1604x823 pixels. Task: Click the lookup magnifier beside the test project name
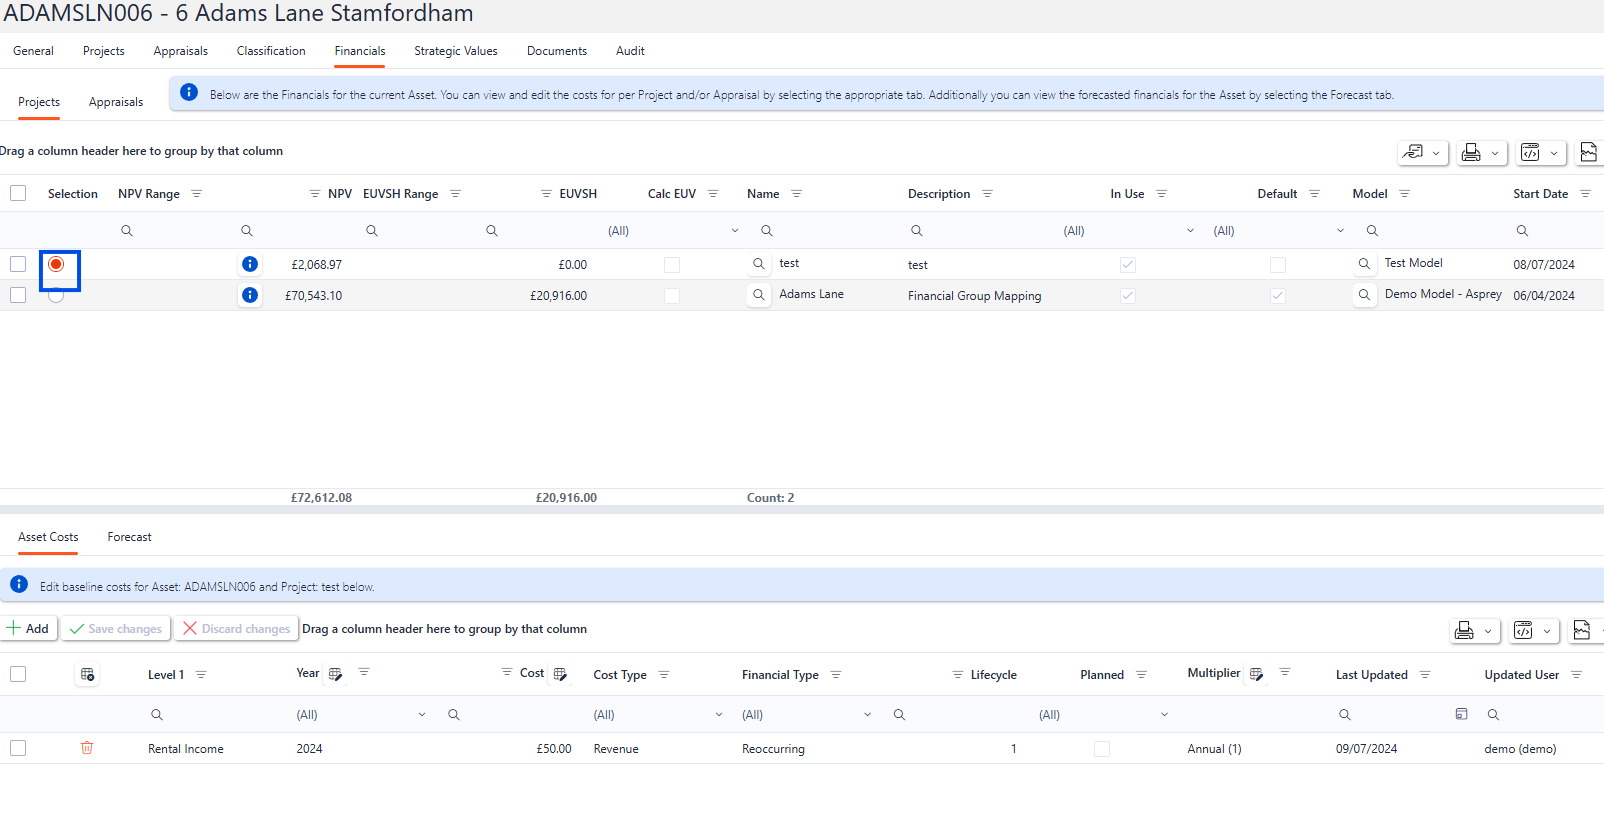pos(759,264)
